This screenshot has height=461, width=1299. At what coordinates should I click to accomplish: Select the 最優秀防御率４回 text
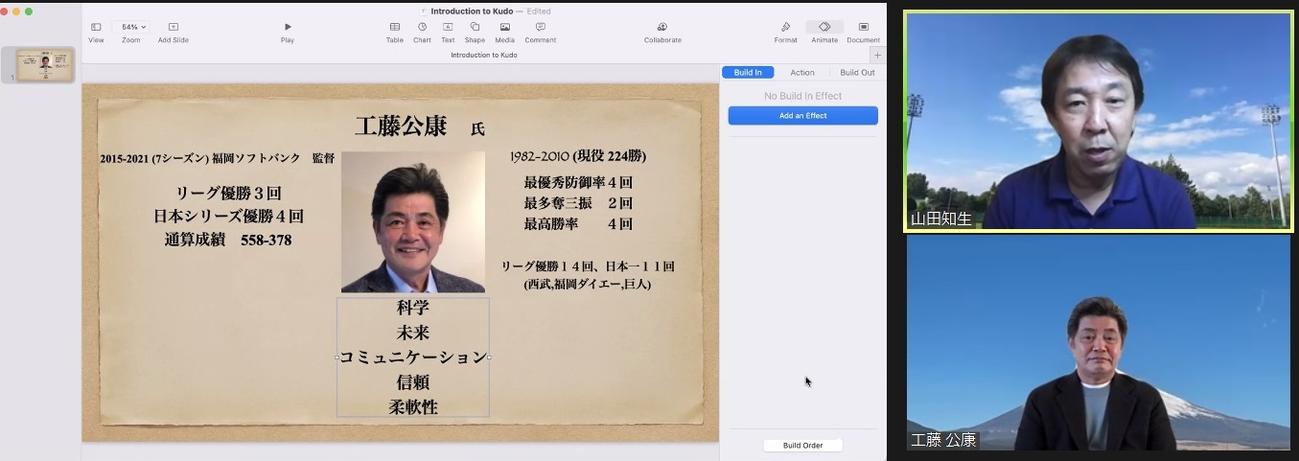(x=578, y=183)
